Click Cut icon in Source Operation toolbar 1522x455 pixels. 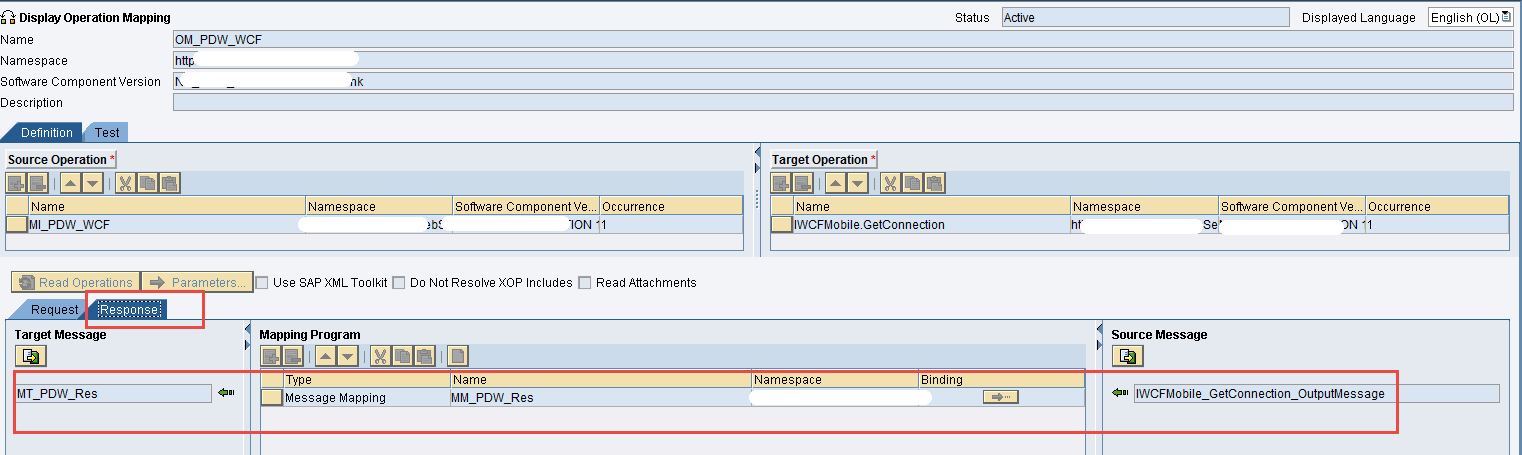coord(125,183)
